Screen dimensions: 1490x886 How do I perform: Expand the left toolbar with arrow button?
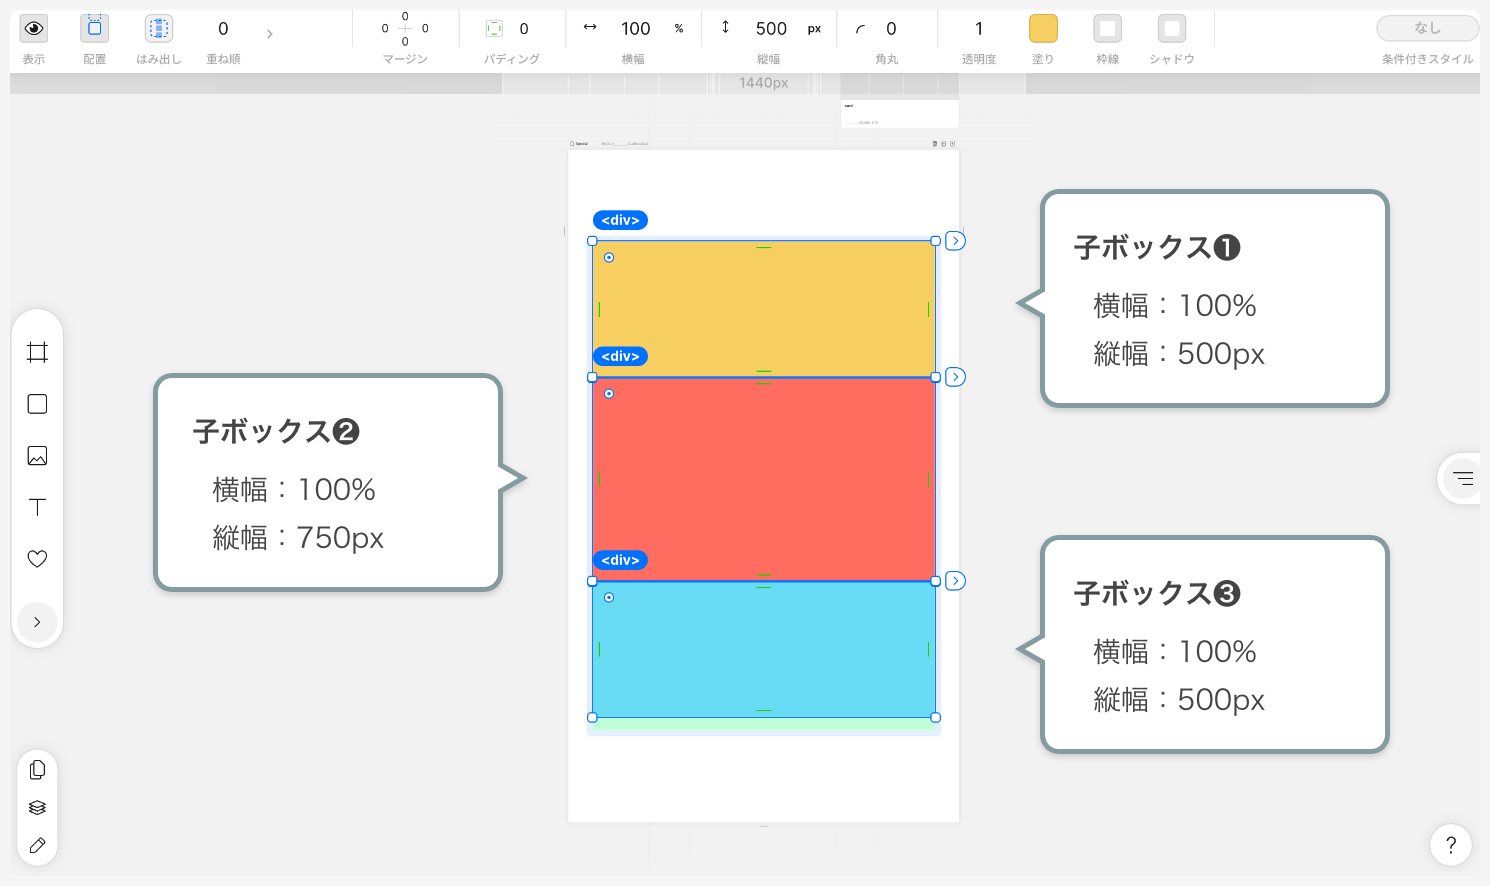click(x=37, y=622)
